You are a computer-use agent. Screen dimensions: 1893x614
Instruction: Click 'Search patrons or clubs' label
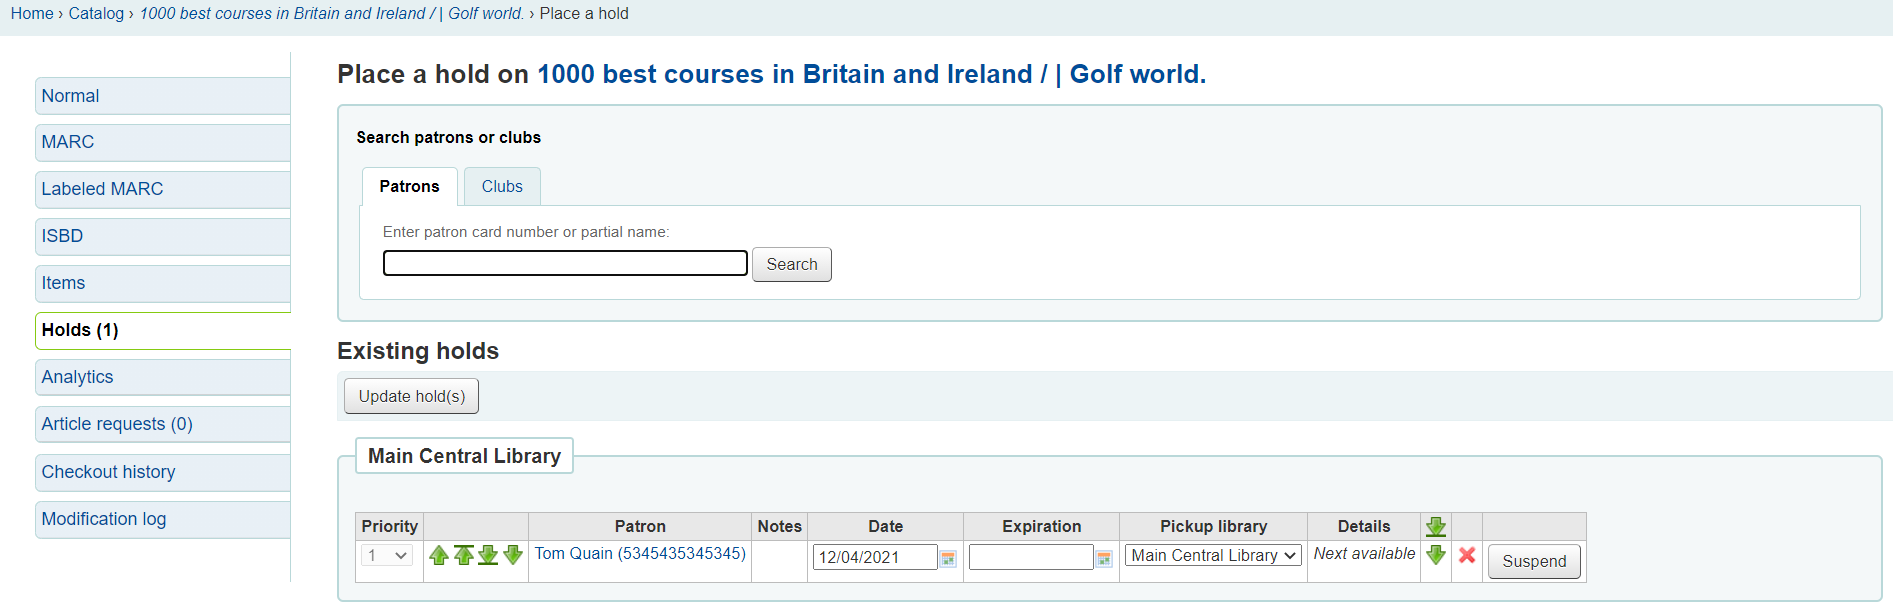tap(448, 137)
